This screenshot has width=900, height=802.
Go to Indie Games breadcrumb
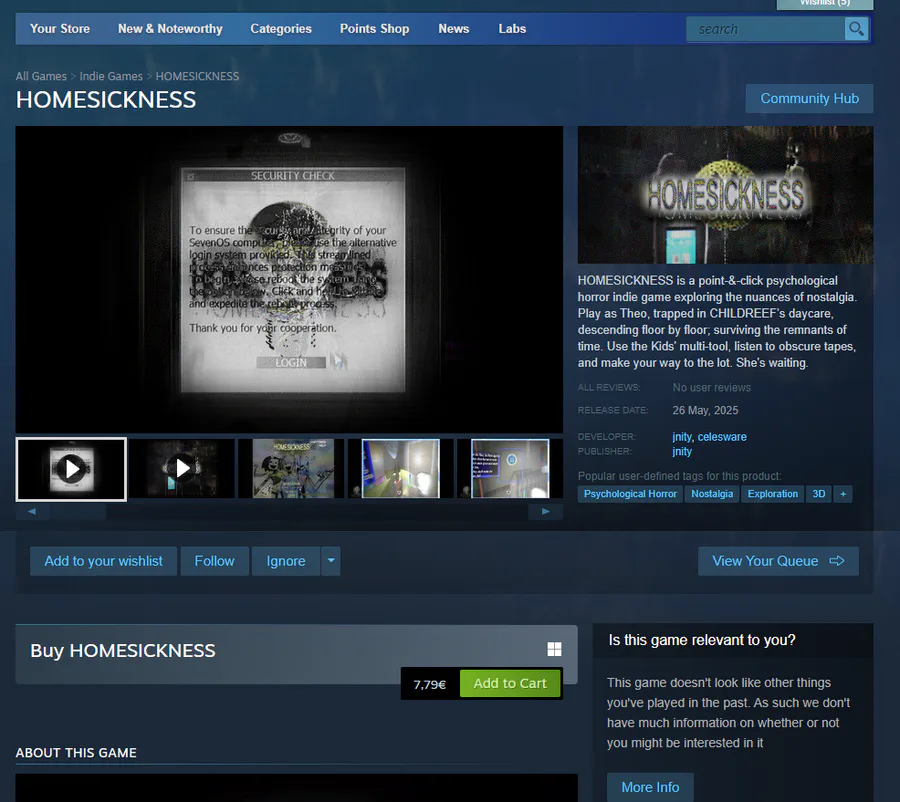click(x=111, y=76)
